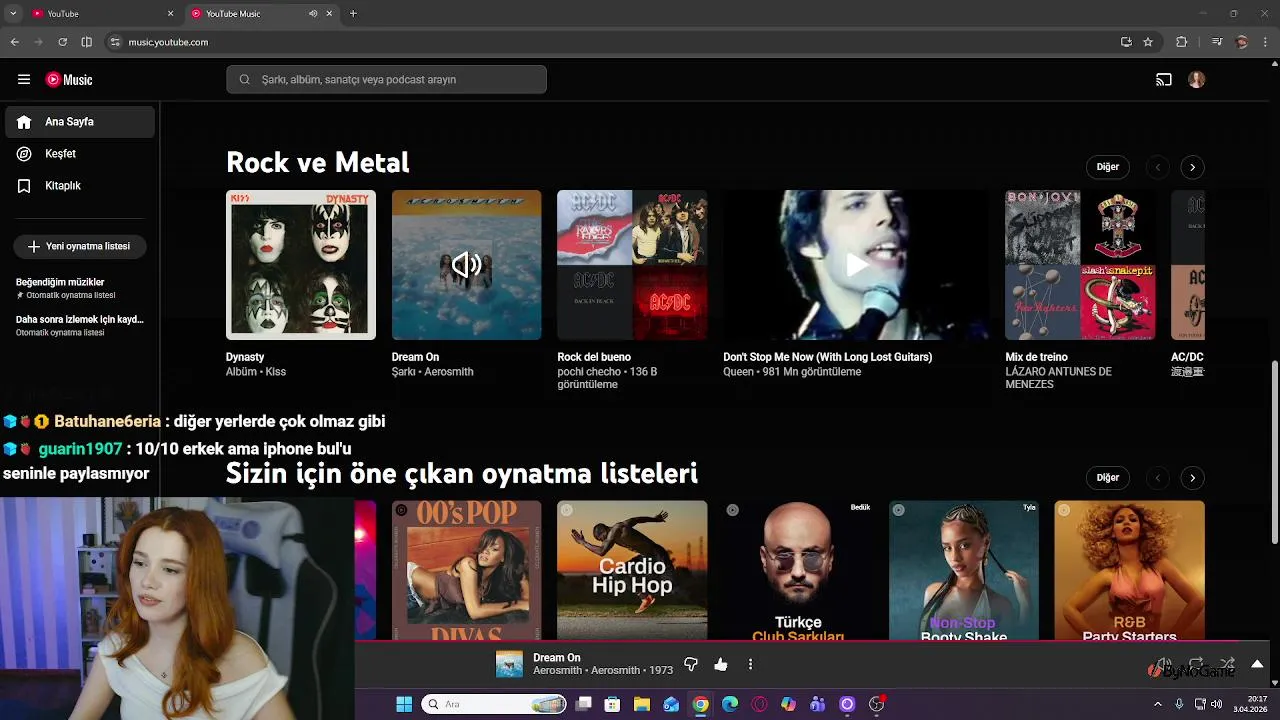Click Diğer next to featured playlists
This screenshot has width=1280, height=720.
click(1107, 478)
